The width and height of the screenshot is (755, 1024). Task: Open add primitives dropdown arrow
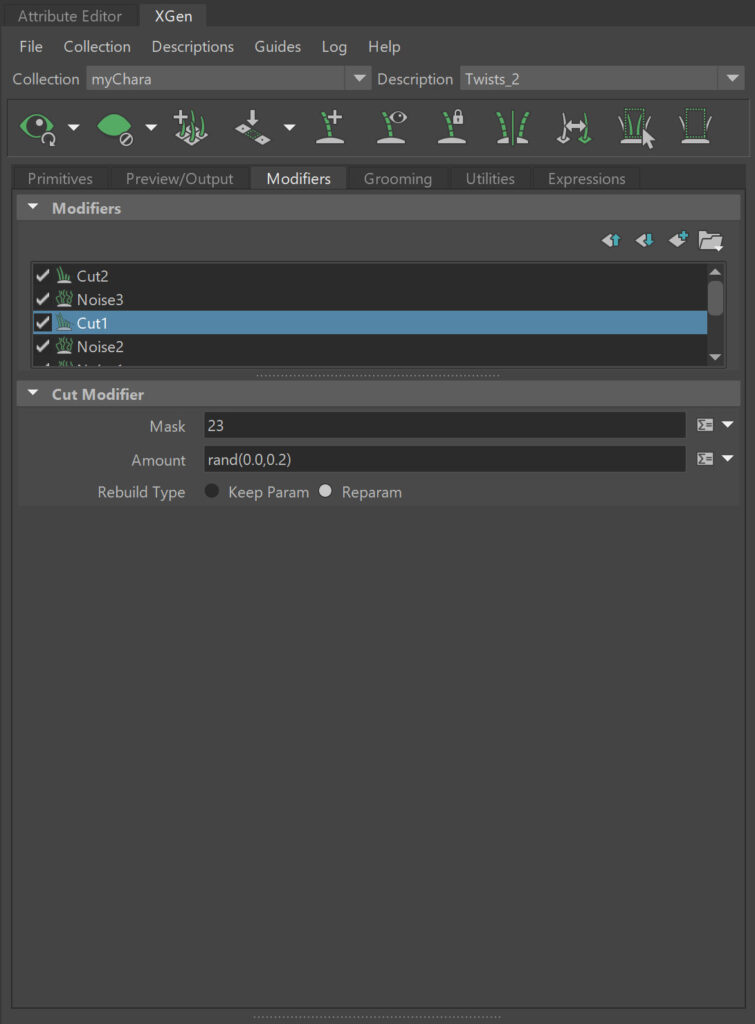(x=289, y=127)
